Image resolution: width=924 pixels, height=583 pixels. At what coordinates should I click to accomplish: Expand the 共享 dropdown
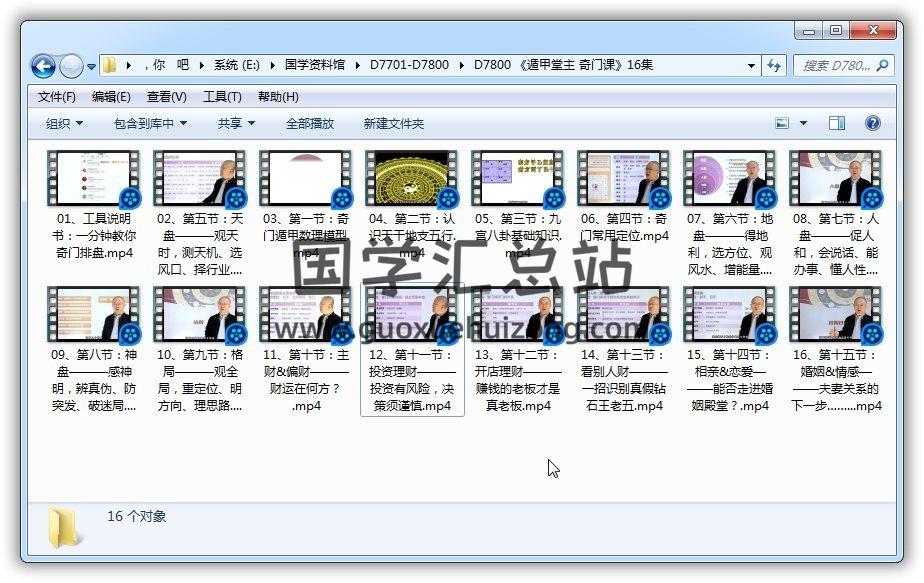236,124
